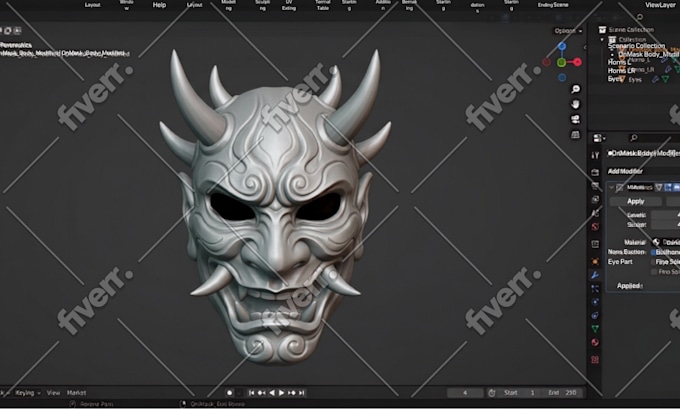Click the zoom magnifier viewport icon
This screenshot has height=409, width=680.
pyautogui.click(x=575, y=89)
